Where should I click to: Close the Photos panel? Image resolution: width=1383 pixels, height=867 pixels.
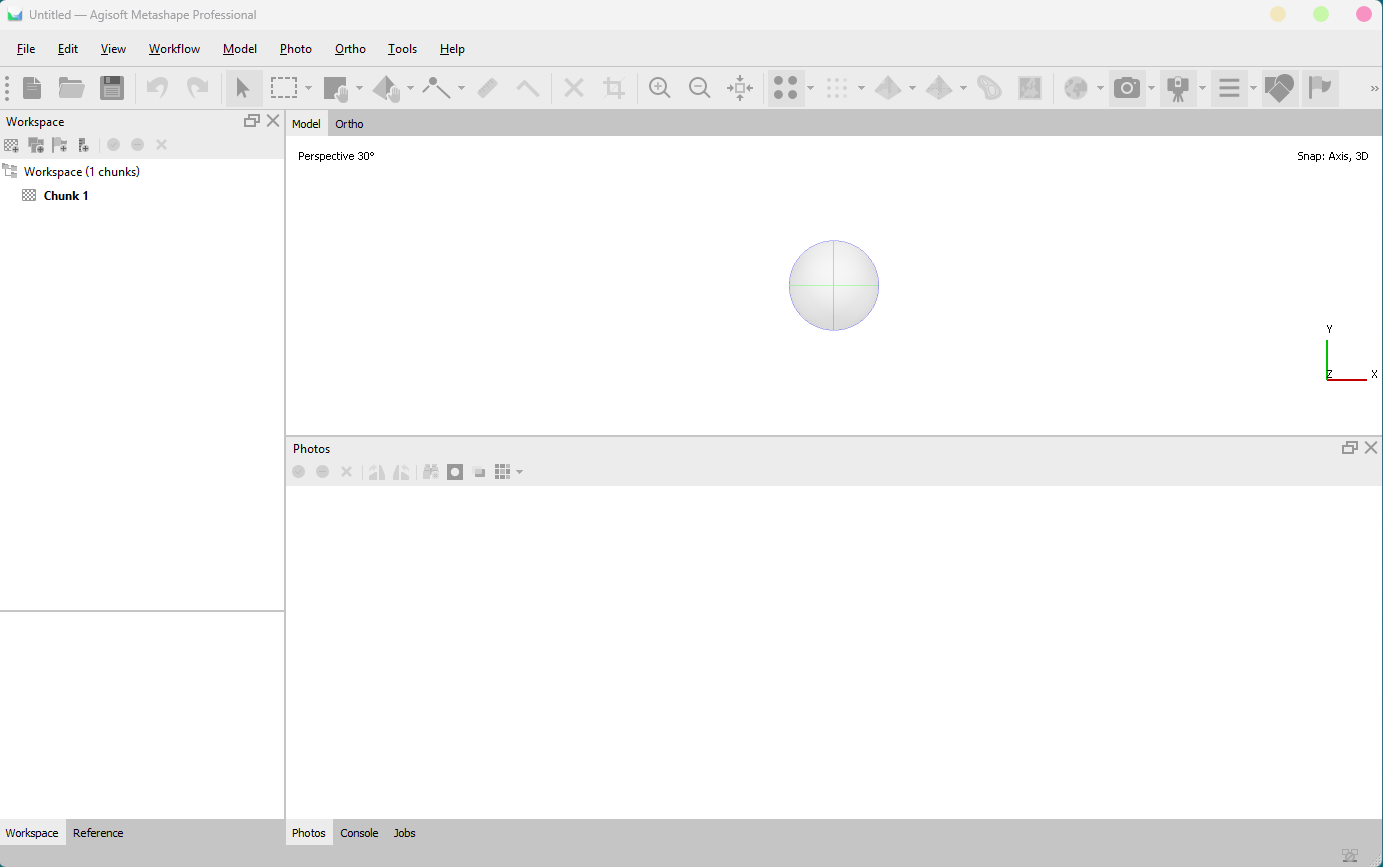pos(1371,448)
